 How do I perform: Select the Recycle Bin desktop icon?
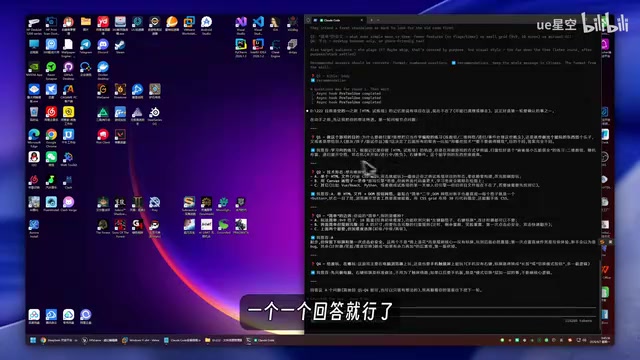34,114
